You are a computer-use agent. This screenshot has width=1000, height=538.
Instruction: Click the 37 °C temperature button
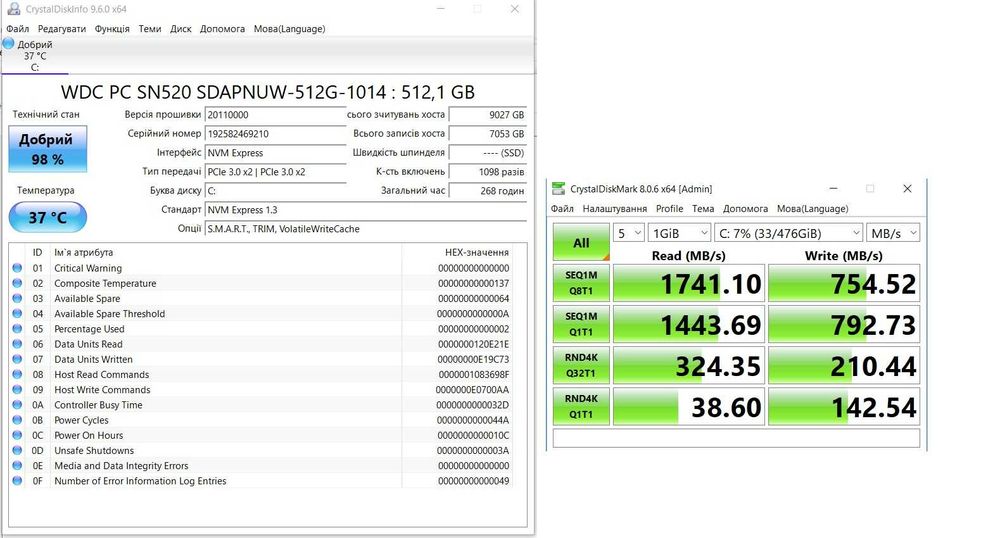(47, 217)
